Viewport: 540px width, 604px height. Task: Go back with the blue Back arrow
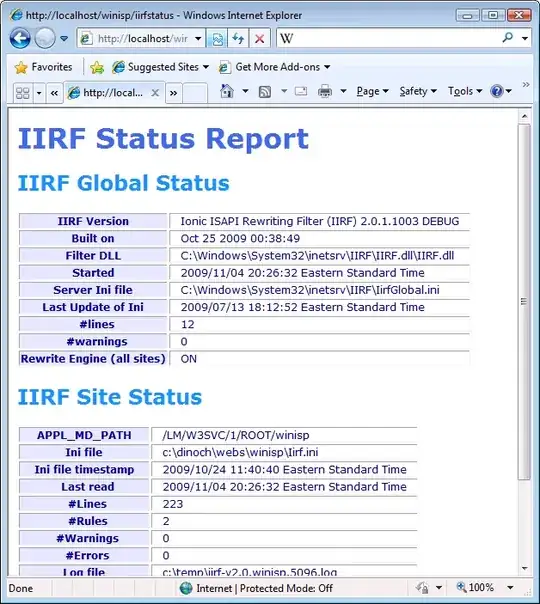[x=20, y=39]
